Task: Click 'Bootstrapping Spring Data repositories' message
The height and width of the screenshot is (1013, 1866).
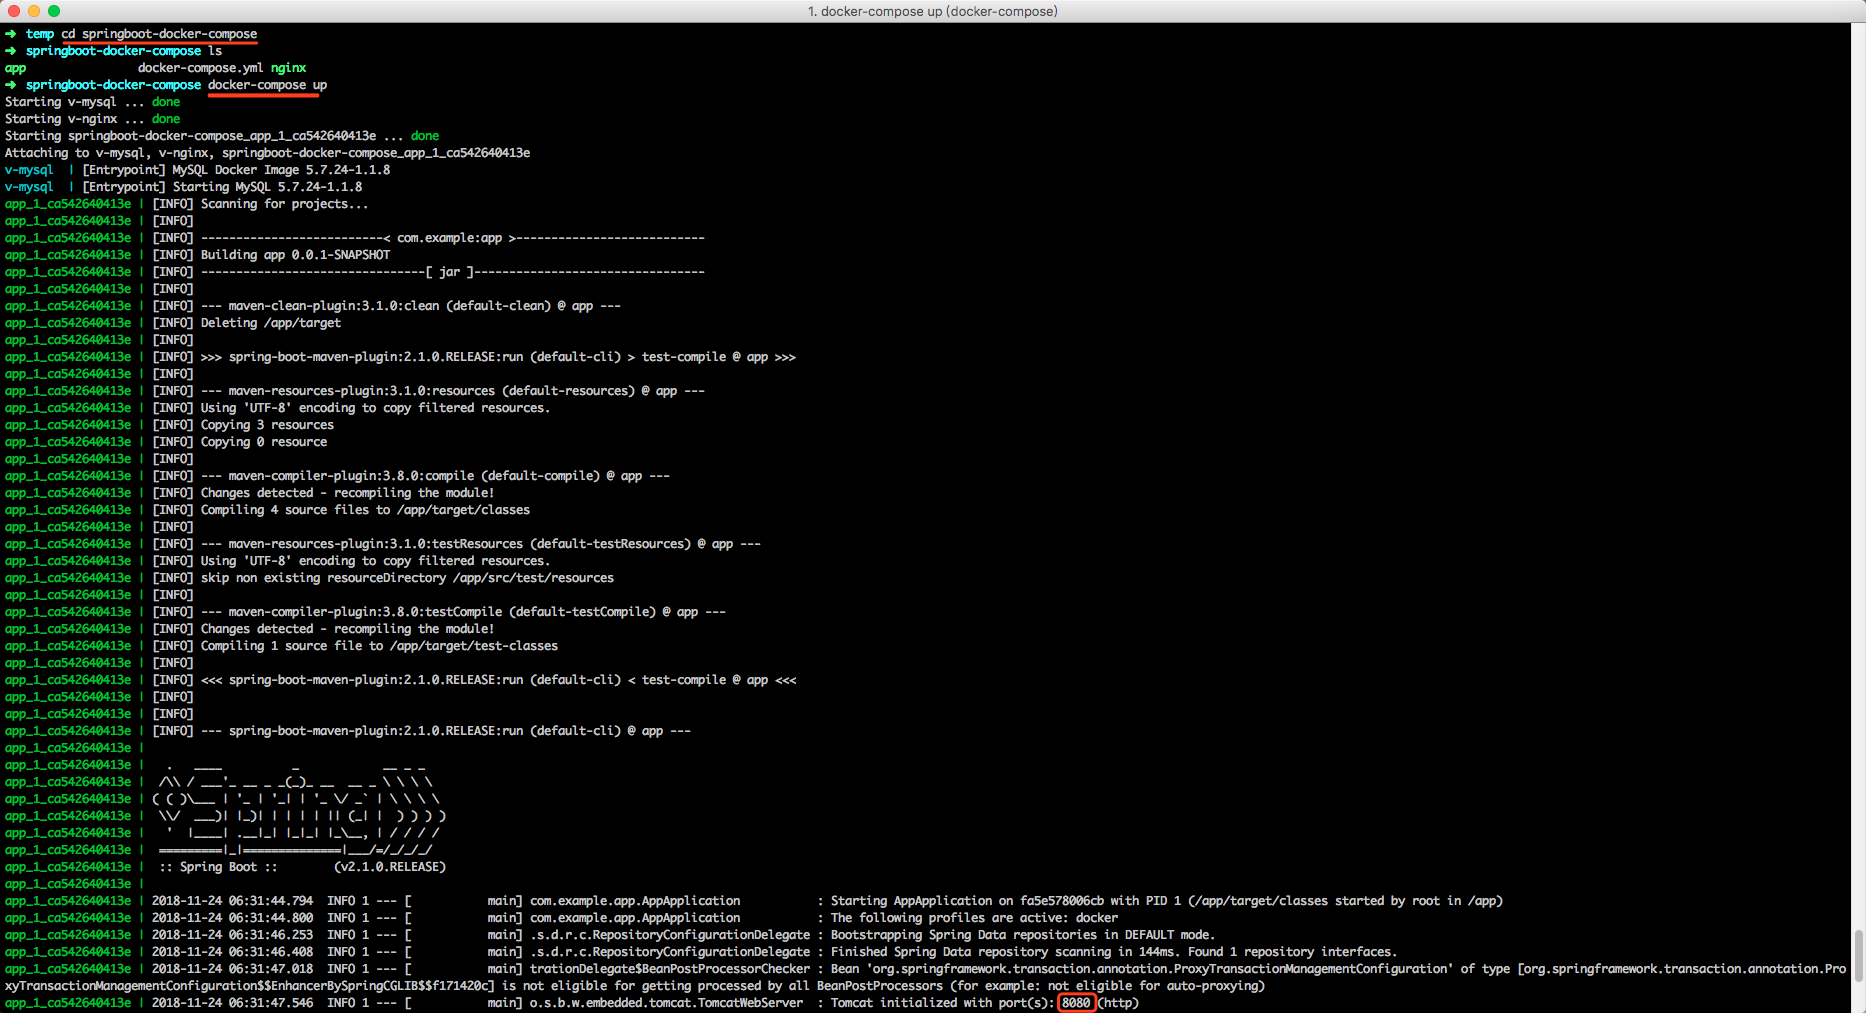Action: 1022,935
